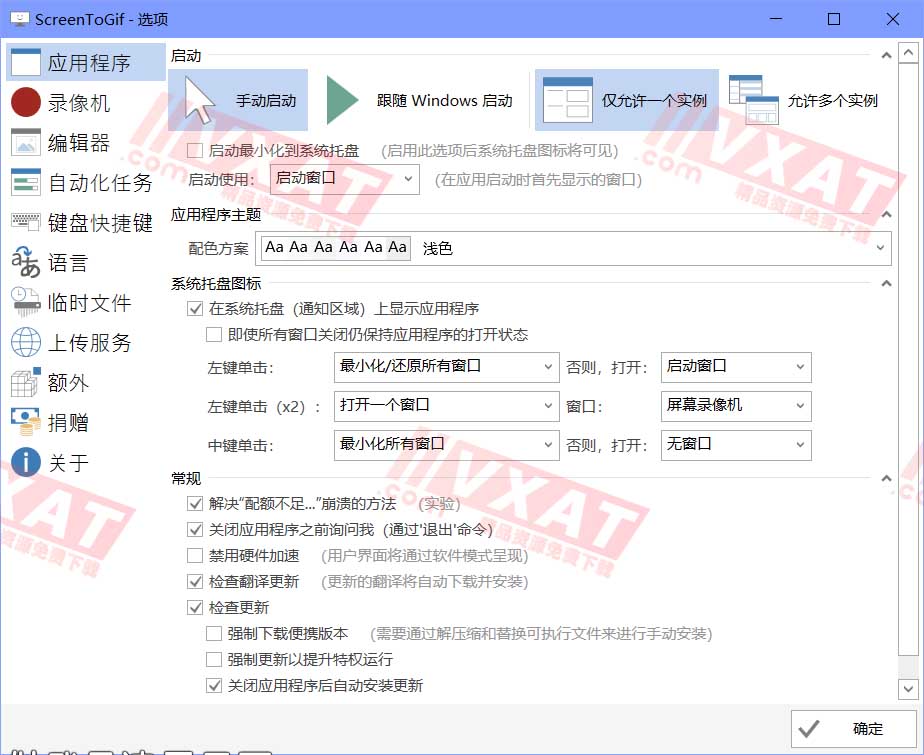Viewport: 924px width, 755px height.
Task: Select 仅允许一个实例 option
Action: 627,100
